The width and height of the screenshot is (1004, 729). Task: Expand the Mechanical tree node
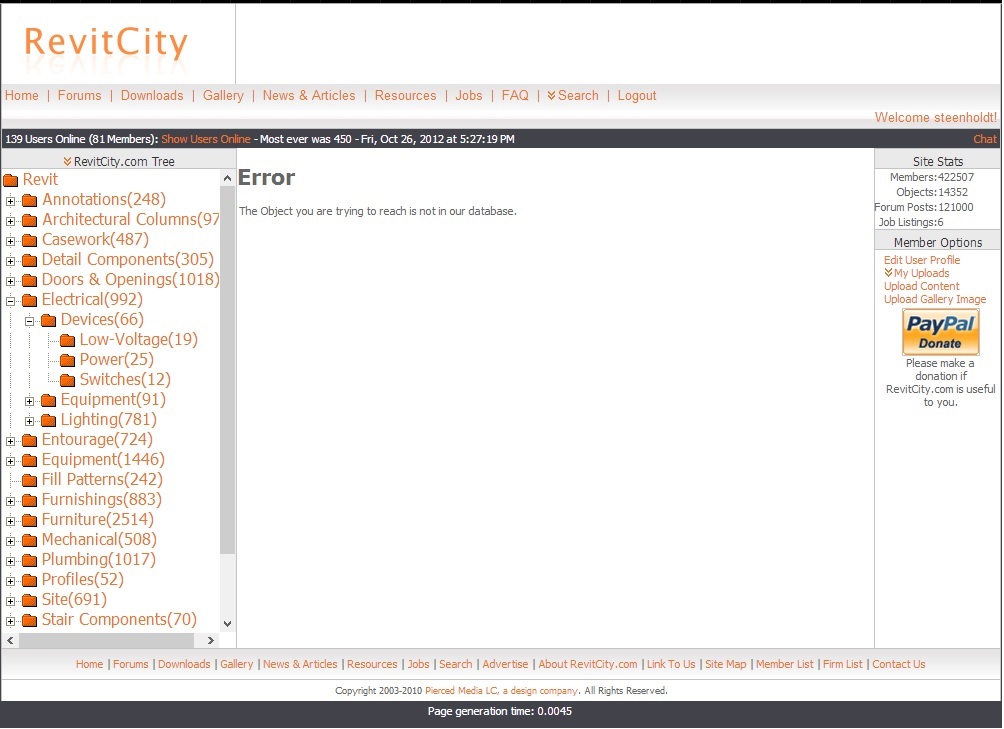tap(10, 541)
